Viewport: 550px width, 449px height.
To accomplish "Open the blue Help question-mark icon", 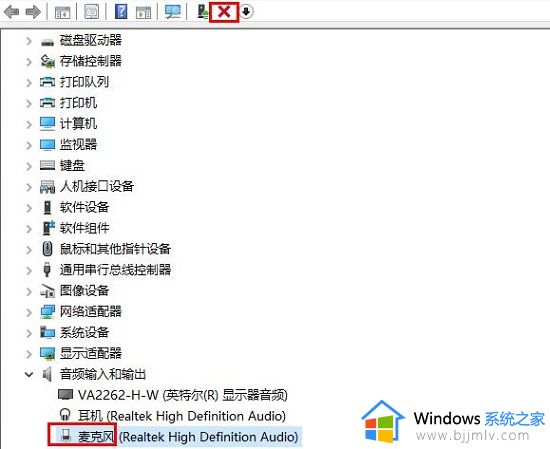I will click(121, 12).
